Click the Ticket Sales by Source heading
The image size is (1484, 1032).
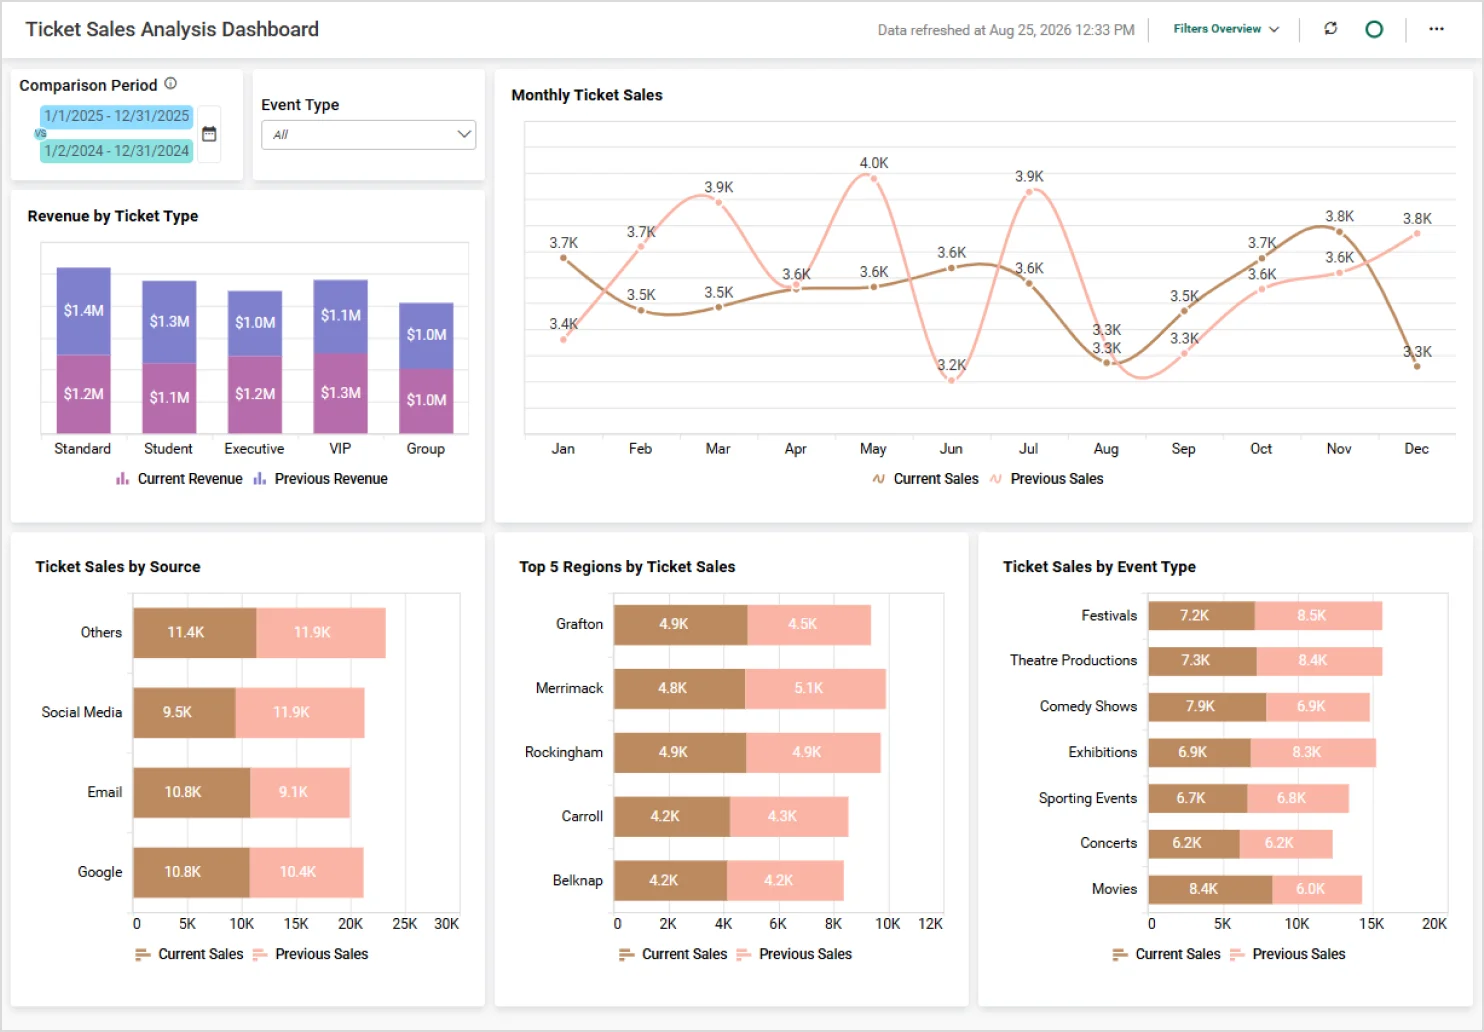click(x=118, y=567)
